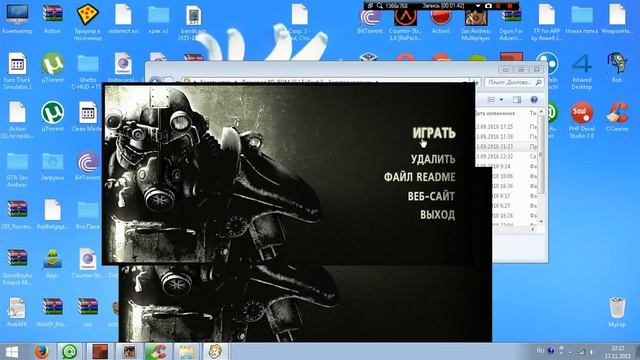Launch the red Action! recorder icon
The width and height of the screenshot is (640, 360).
tap(441, 20)
